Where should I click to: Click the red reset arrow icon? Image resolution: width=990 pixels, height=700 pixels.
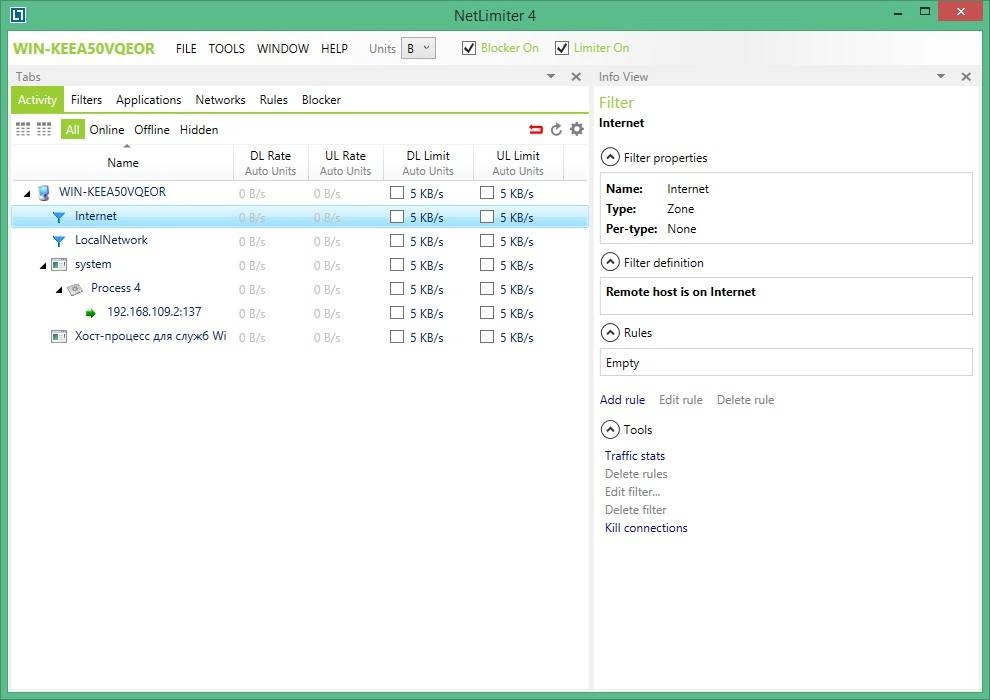[536, 129]
